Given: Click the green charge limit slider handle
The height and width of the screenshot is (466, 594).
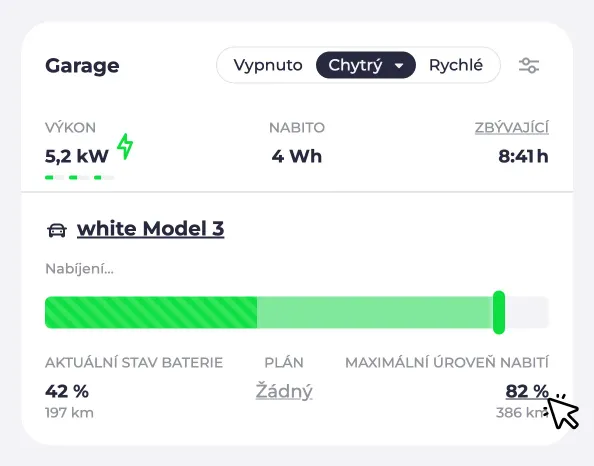Looking at the screenshot, I should click(x=499, y=312).
